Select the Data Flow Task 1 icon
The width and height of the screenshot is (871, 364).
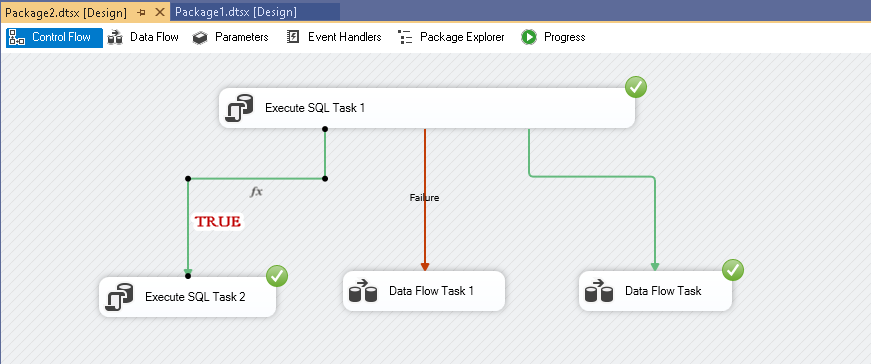363,291
